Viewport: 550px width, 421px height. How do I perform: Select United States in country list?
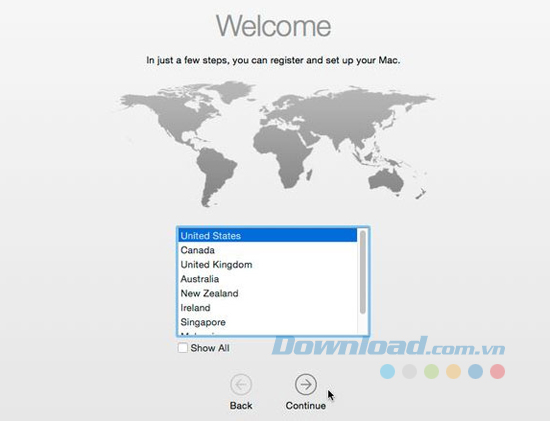coord(268,235)
